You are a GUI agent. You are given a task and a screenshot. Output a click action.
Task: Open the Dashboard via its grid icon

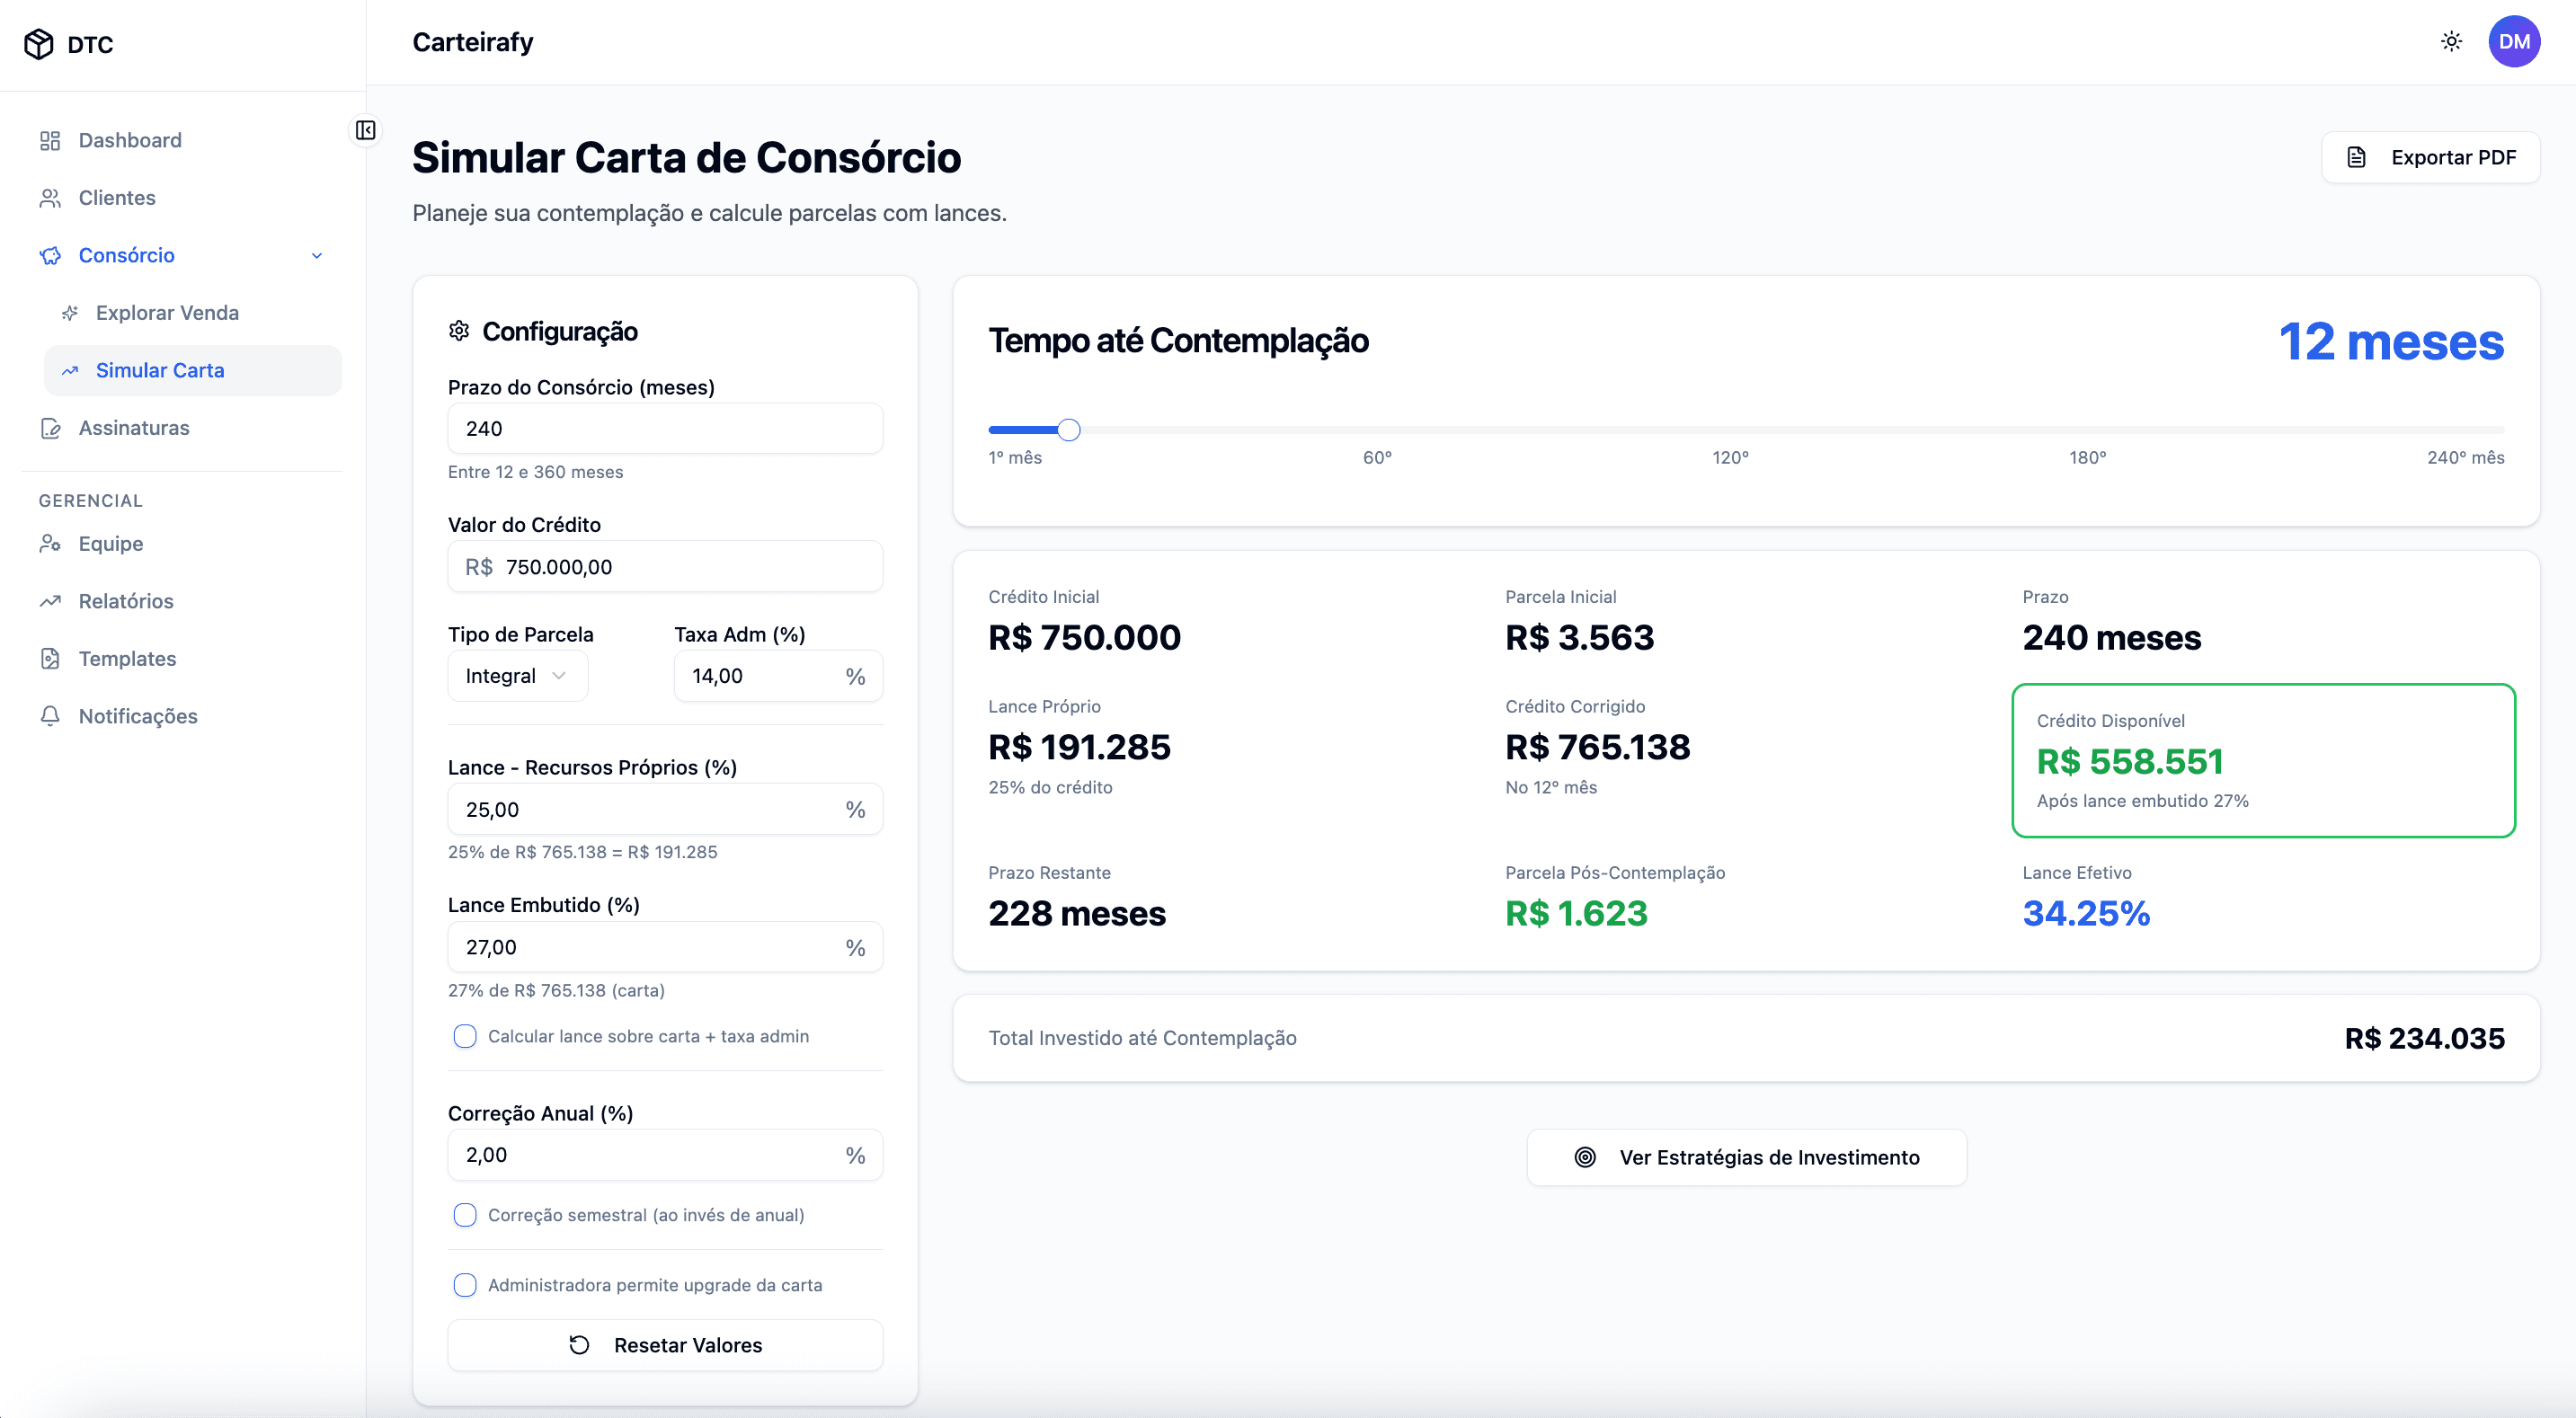[x=51, y=140]
